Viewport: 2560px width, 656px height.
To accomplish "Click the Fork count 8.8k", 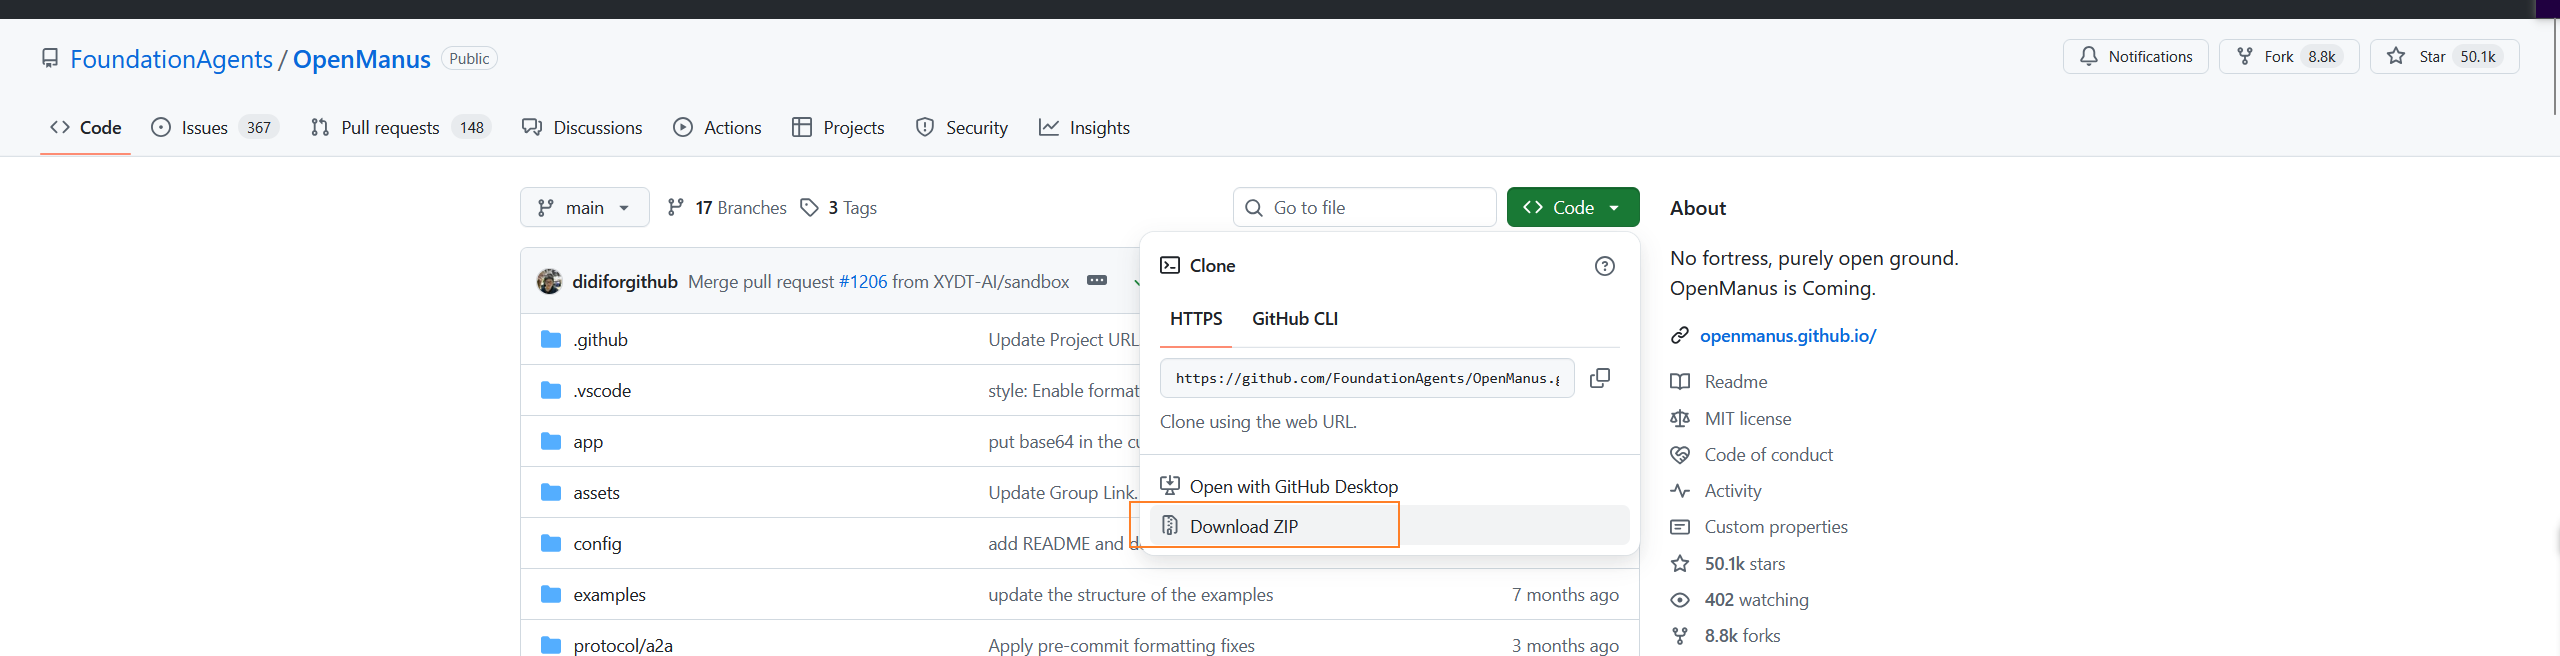I will pyautogui.click(x=2322, y=57).
